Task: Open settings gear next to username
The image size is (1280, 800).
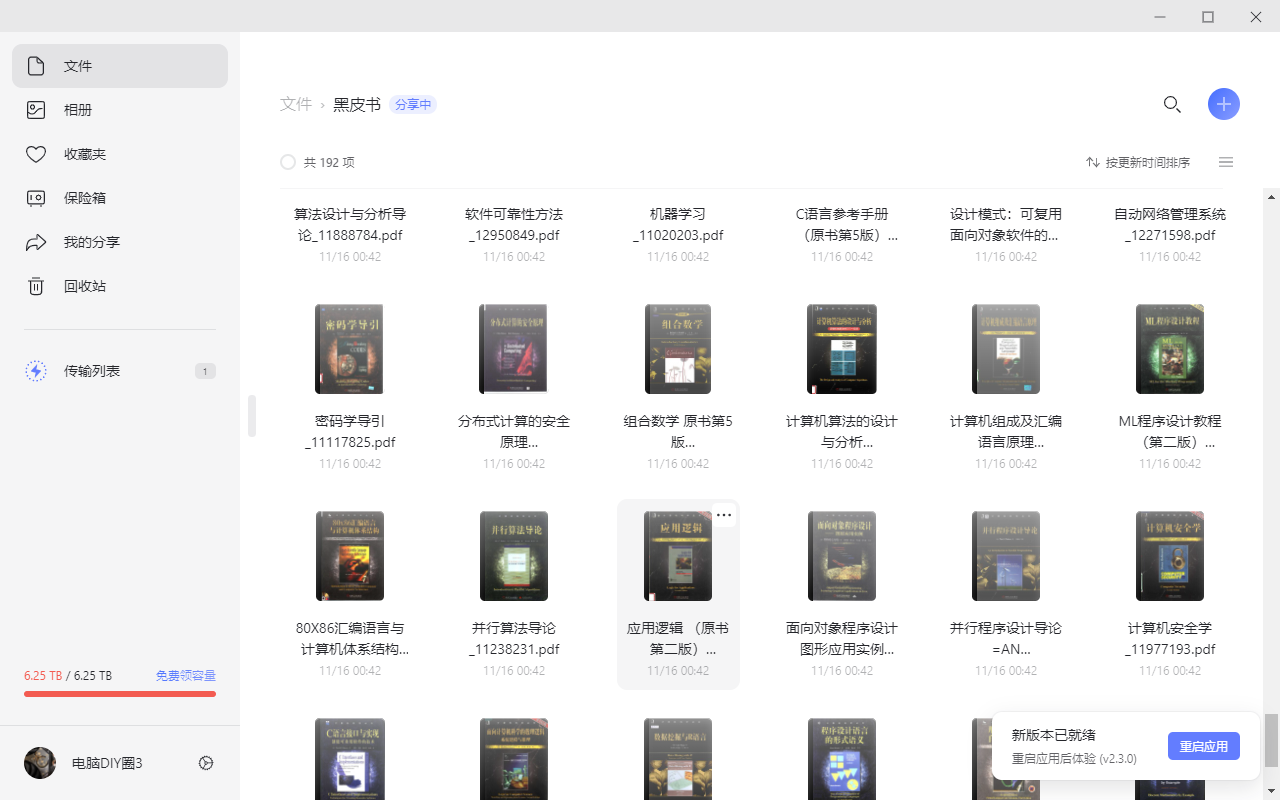Action: 206,763
